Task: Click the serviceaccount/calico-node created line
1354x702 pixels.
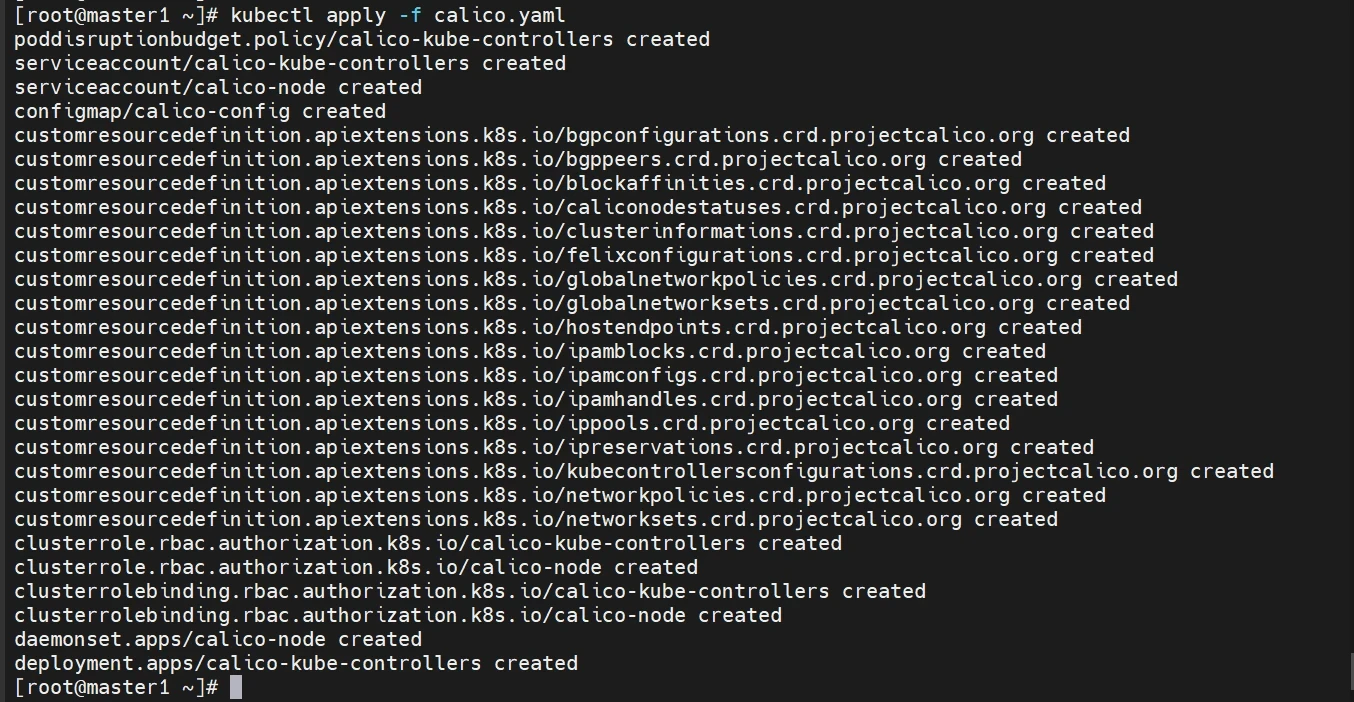Action: pyautogui.click(x=218, y=87)
